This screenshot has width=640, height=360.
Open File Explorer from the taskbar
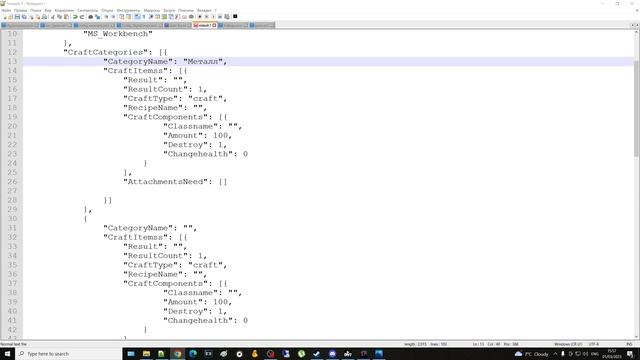146,353
